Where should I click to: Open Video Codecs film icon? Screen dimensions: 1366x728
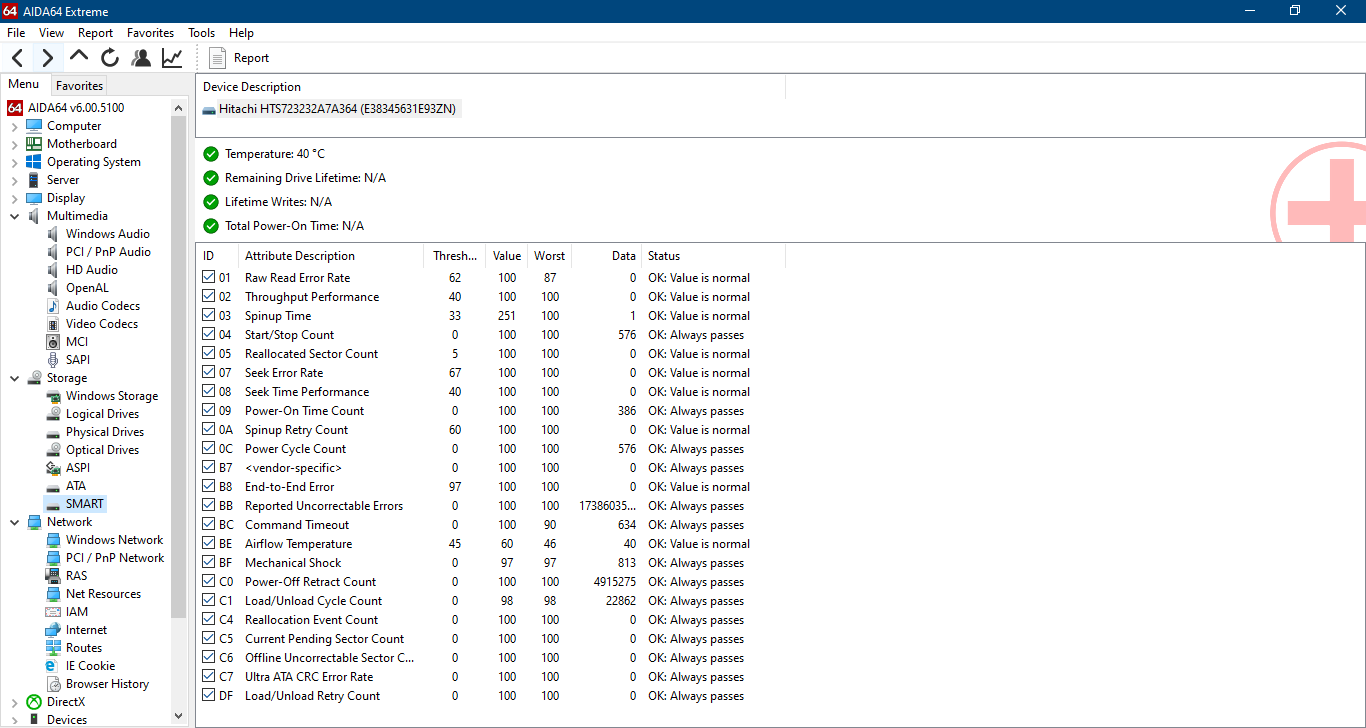[53, 324]
